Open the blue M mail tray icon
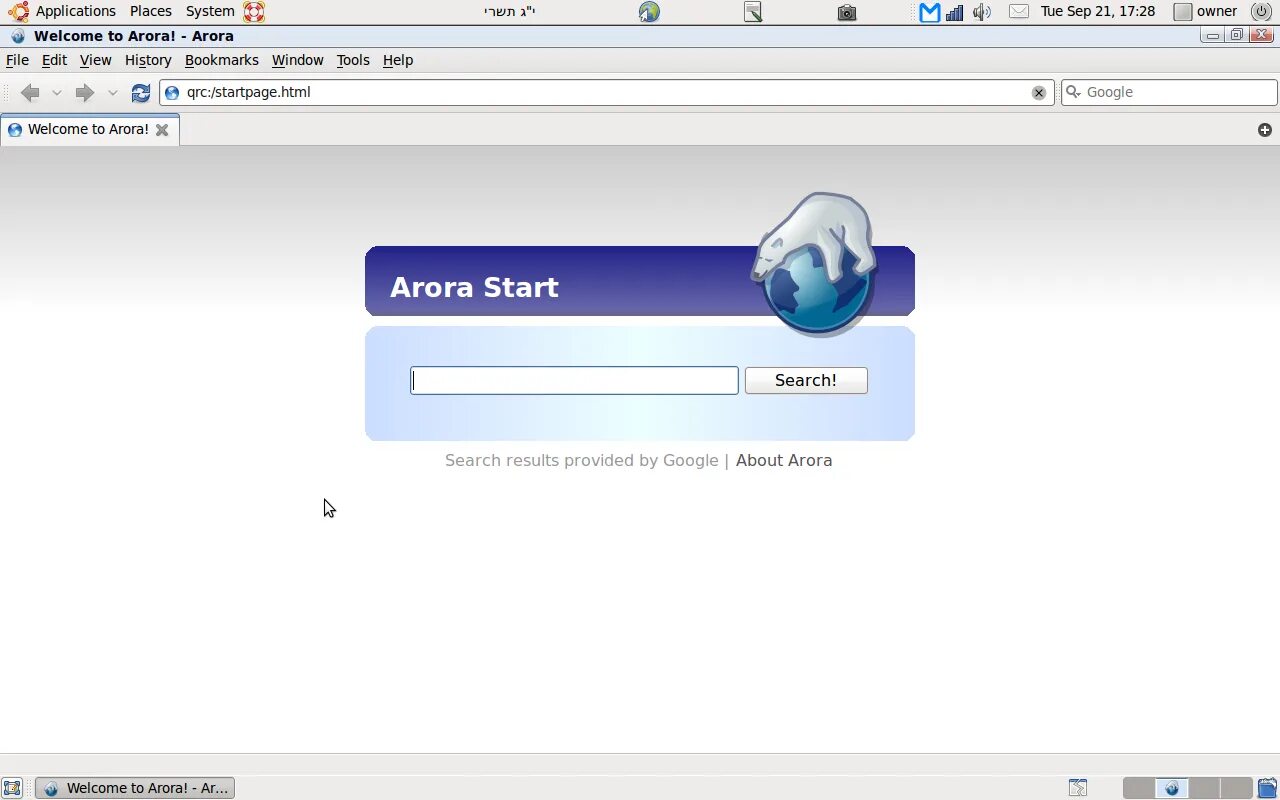Screen dimensions: 1280x800 coord(930,12)
